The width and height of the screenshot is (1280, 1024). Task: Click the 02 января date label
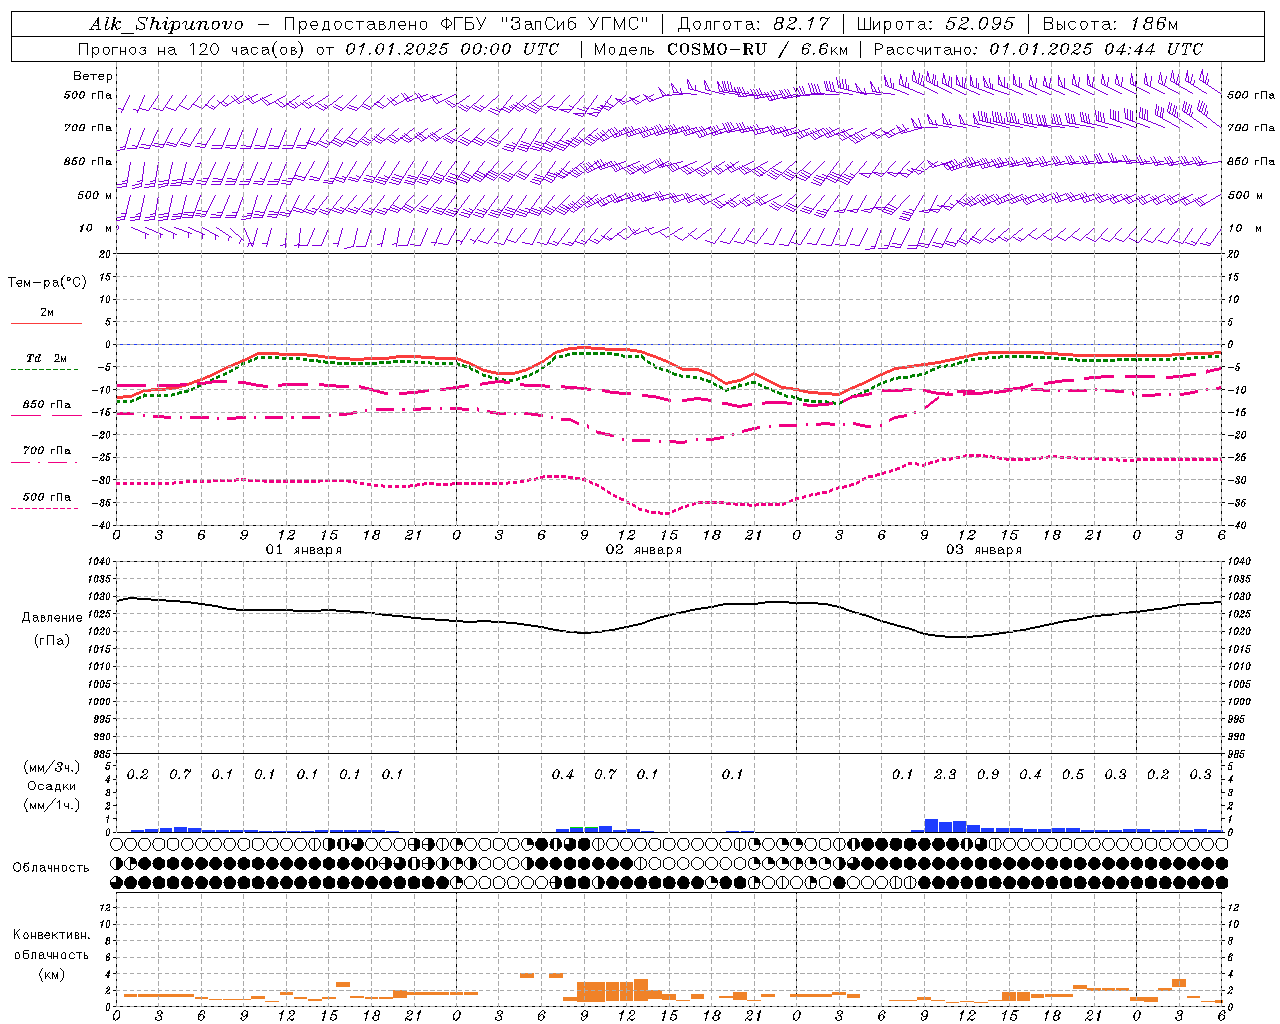643,550
